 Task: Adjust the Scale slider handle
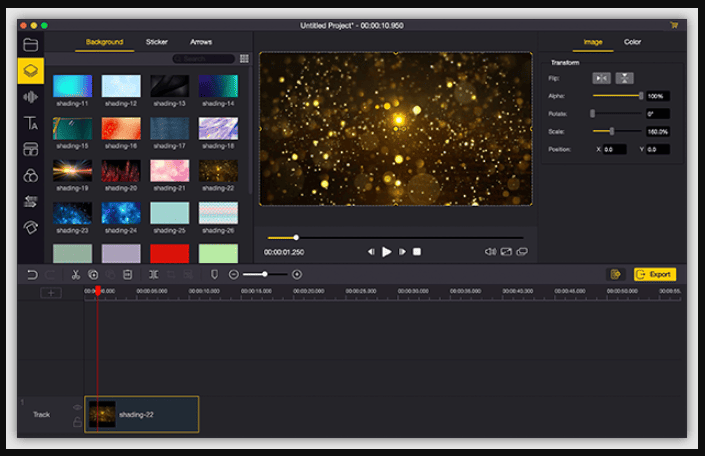click(x=611, y=131)
